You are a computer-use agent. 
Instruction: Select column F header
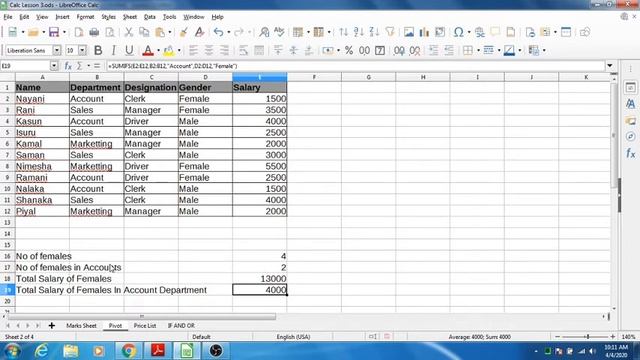click(314, 77)
